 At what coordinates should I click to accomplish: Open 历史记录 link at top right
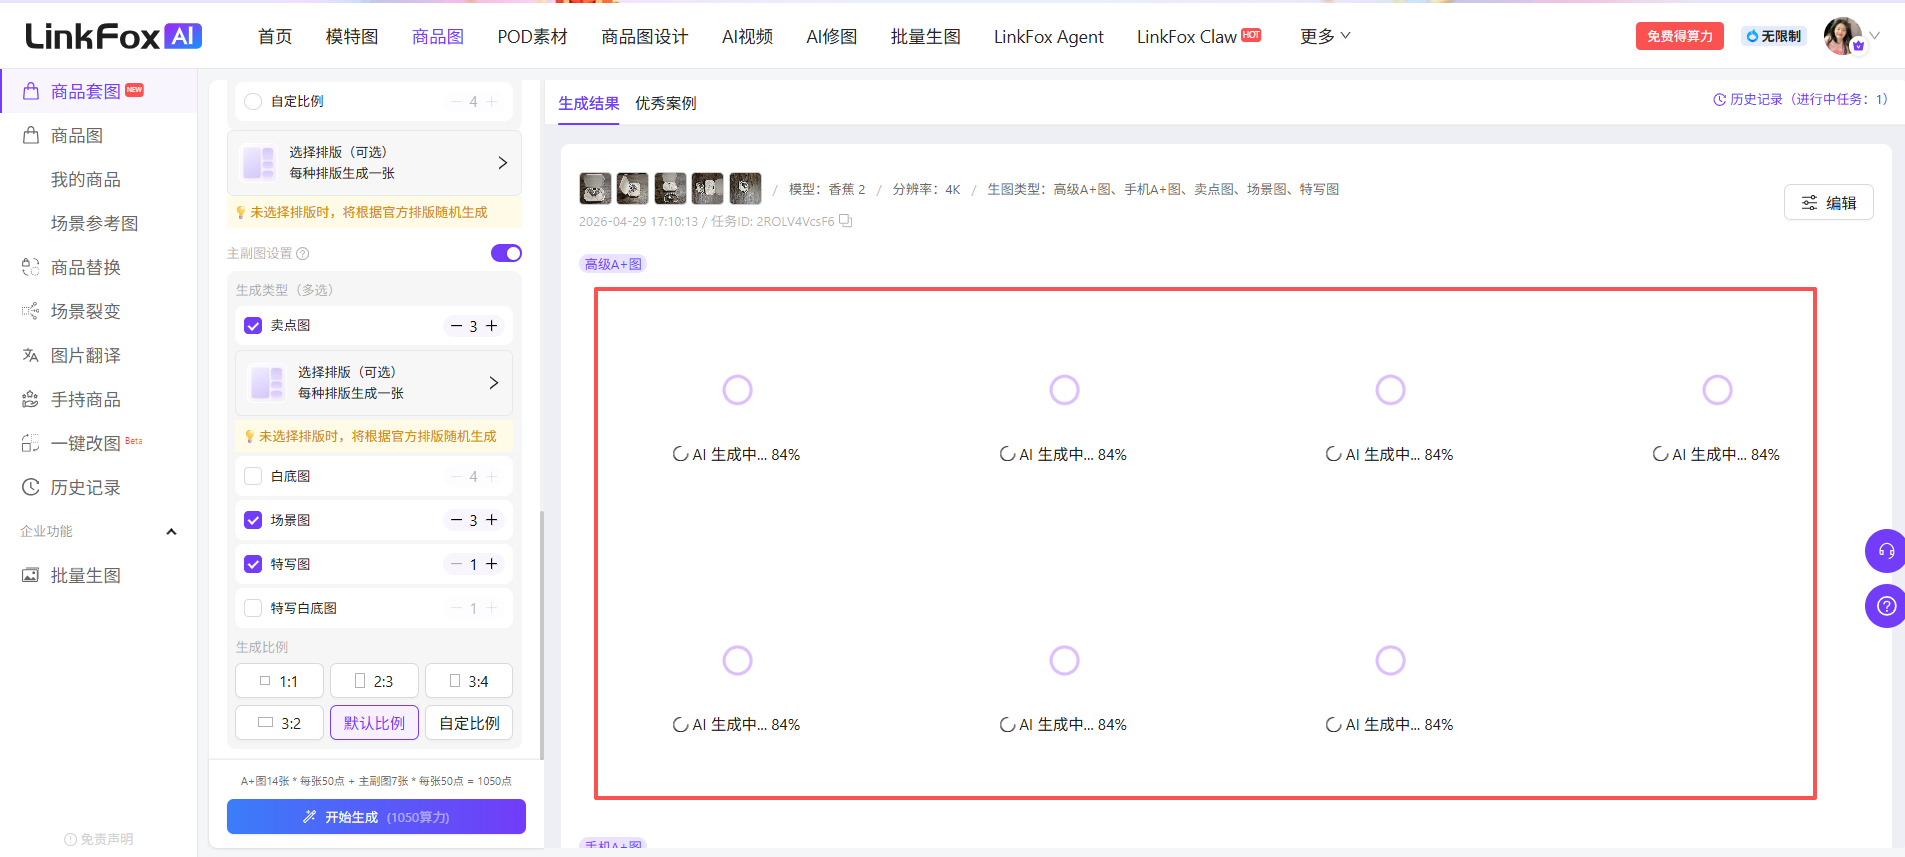(1799, 99)
